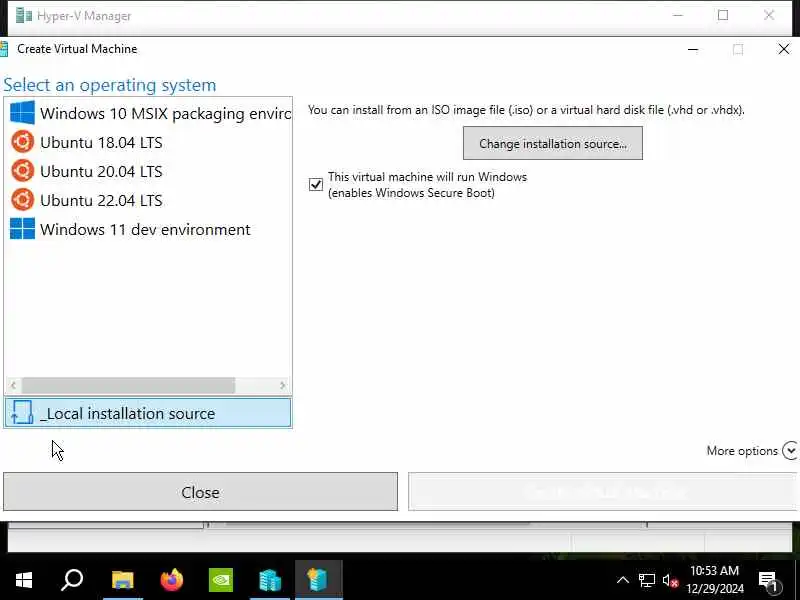This screenshot has height=600, width=800.
Task: Click the Create Virtual Machine taskbar icon
Action: click(x=319, y=580)
